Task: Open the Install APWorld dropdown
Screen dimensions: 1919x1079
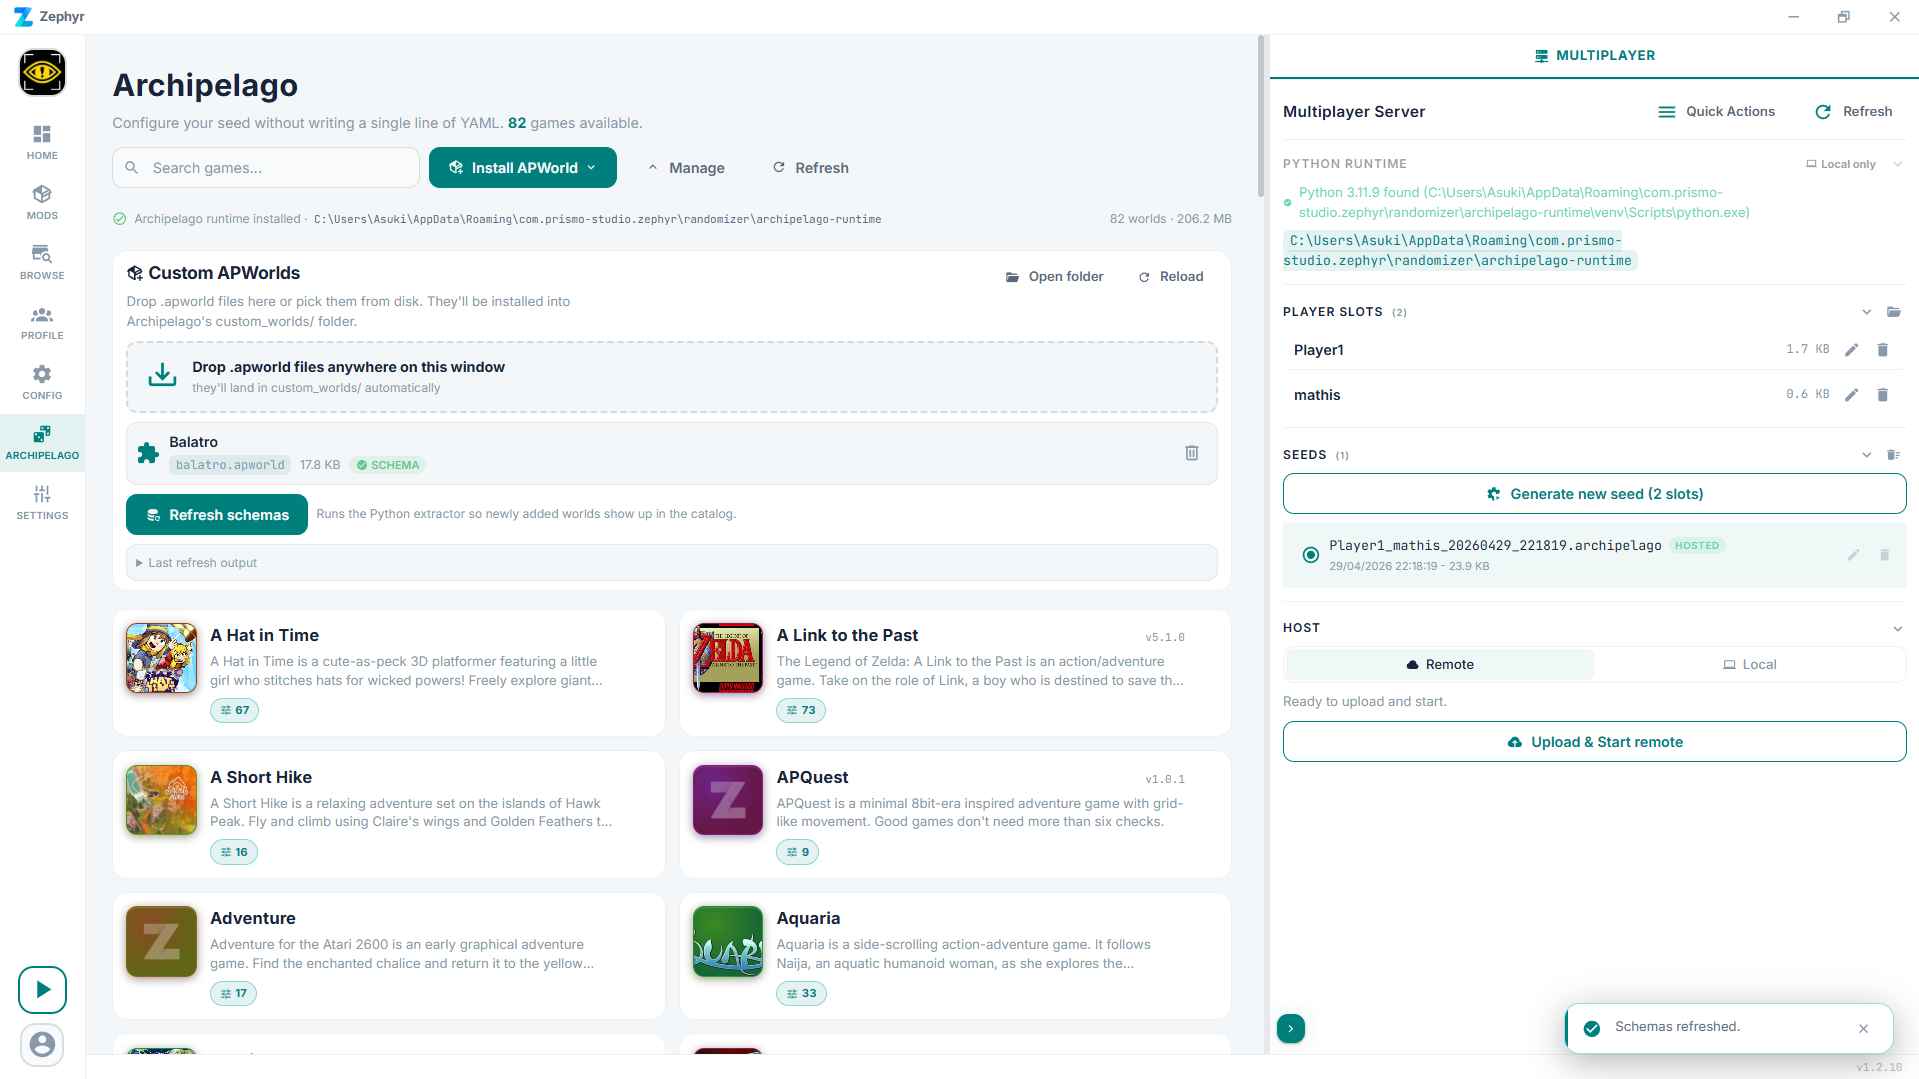Action: click(522, 168)
